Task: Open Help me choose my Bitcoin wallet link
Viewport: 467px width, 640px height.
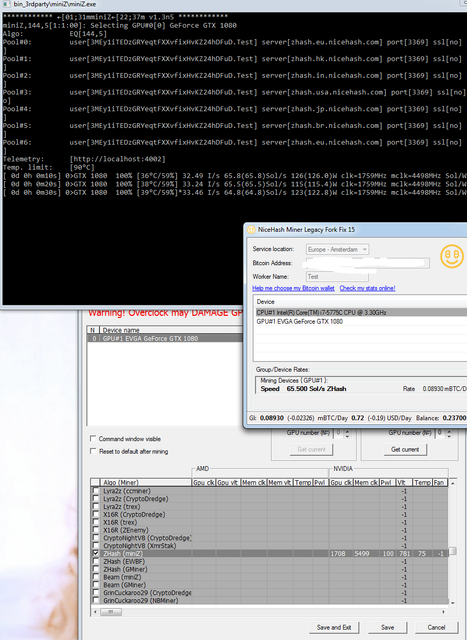Action: pyautogui.click(x=293, y=288)
